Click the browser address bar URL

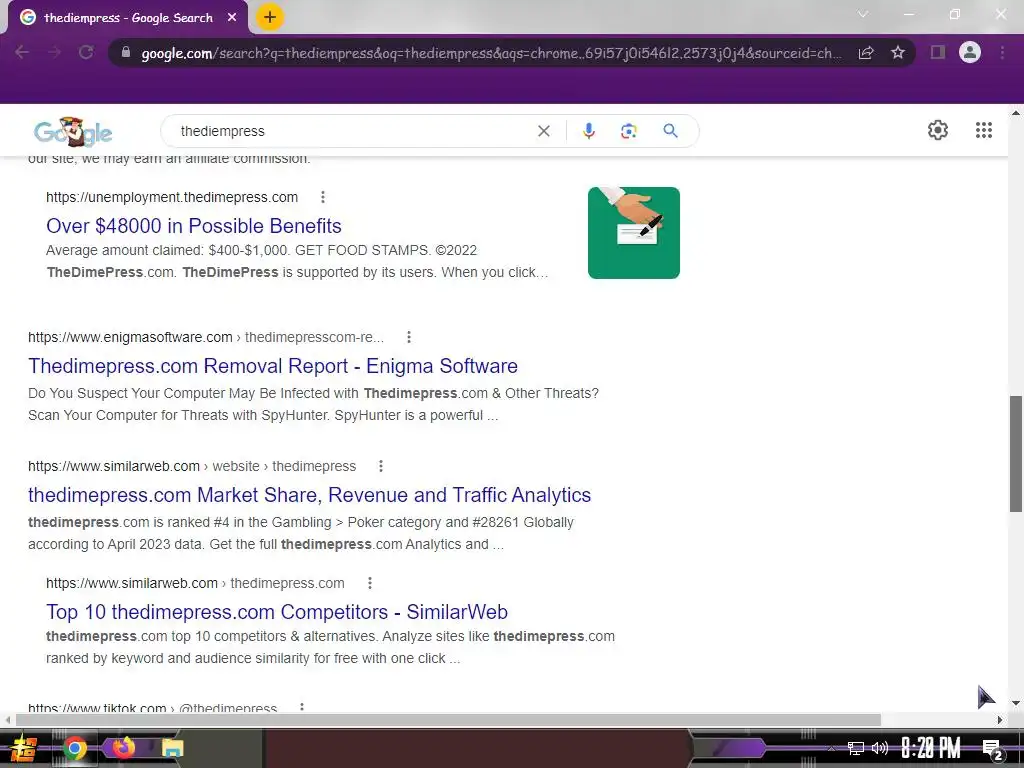tap(491, 53)
